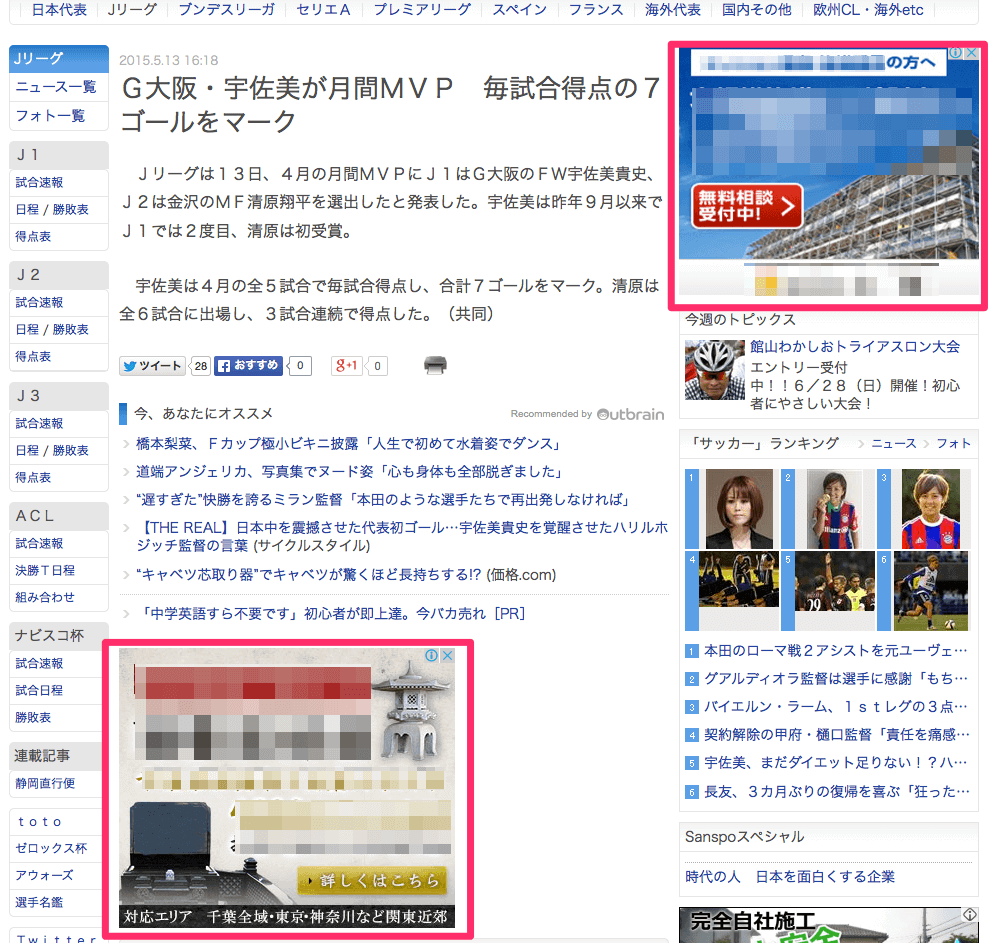Click 決勝T日程 under ACL section

pyautogui.click(x=45, y=570)
